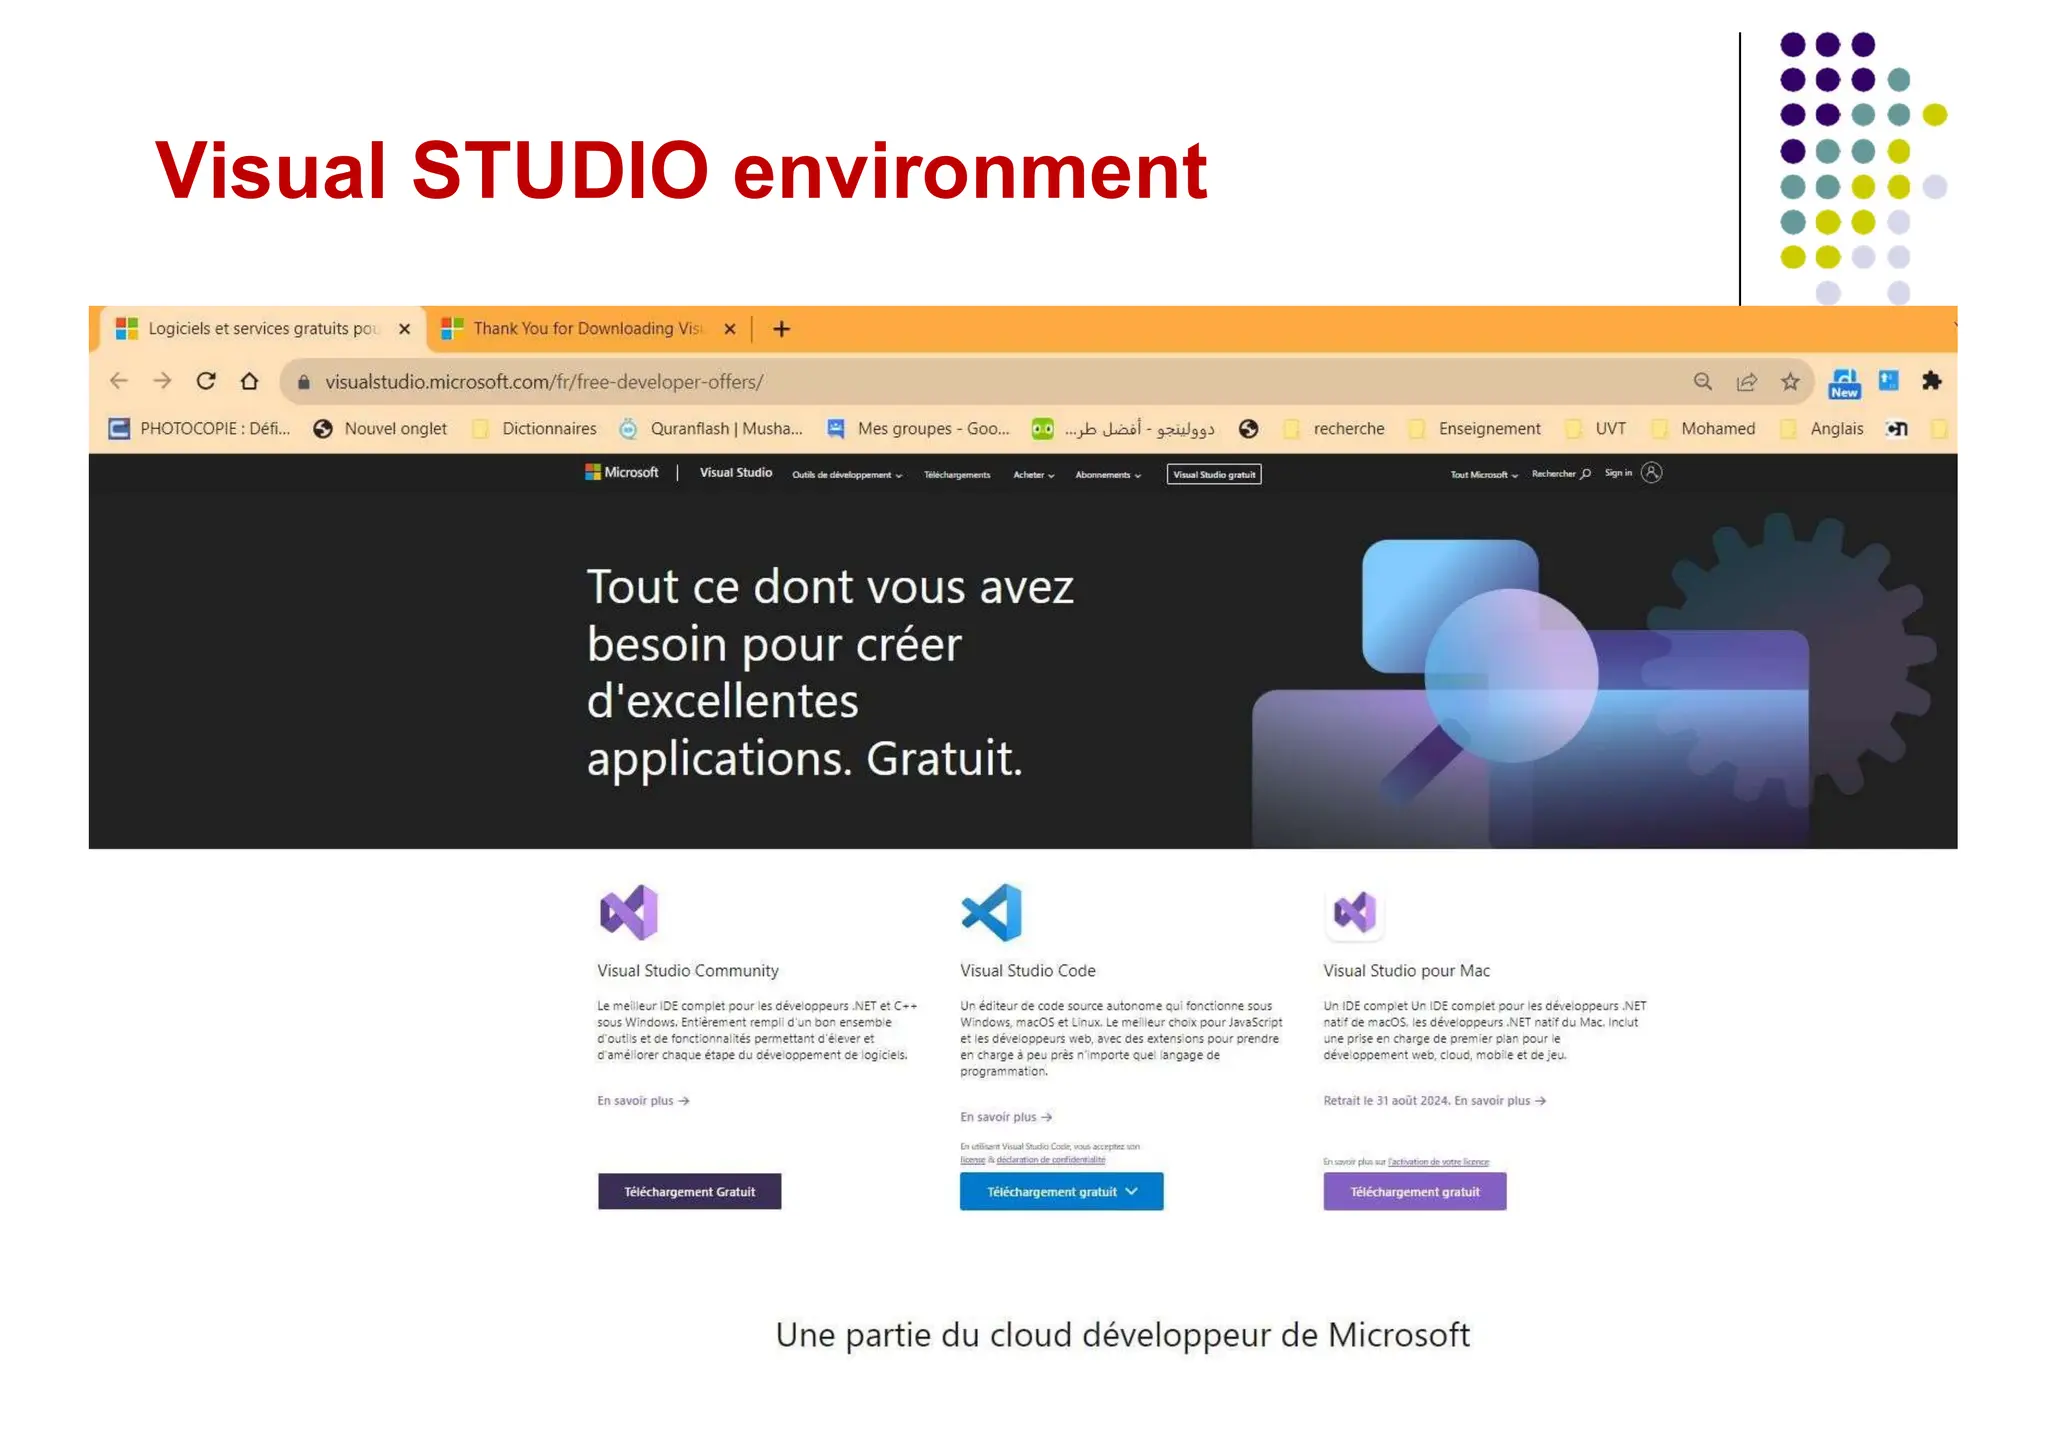Click Téléchargement gratuit for Visual Studio pour Mac
This screenshot has height=1448, width=2048.
1415,1192
